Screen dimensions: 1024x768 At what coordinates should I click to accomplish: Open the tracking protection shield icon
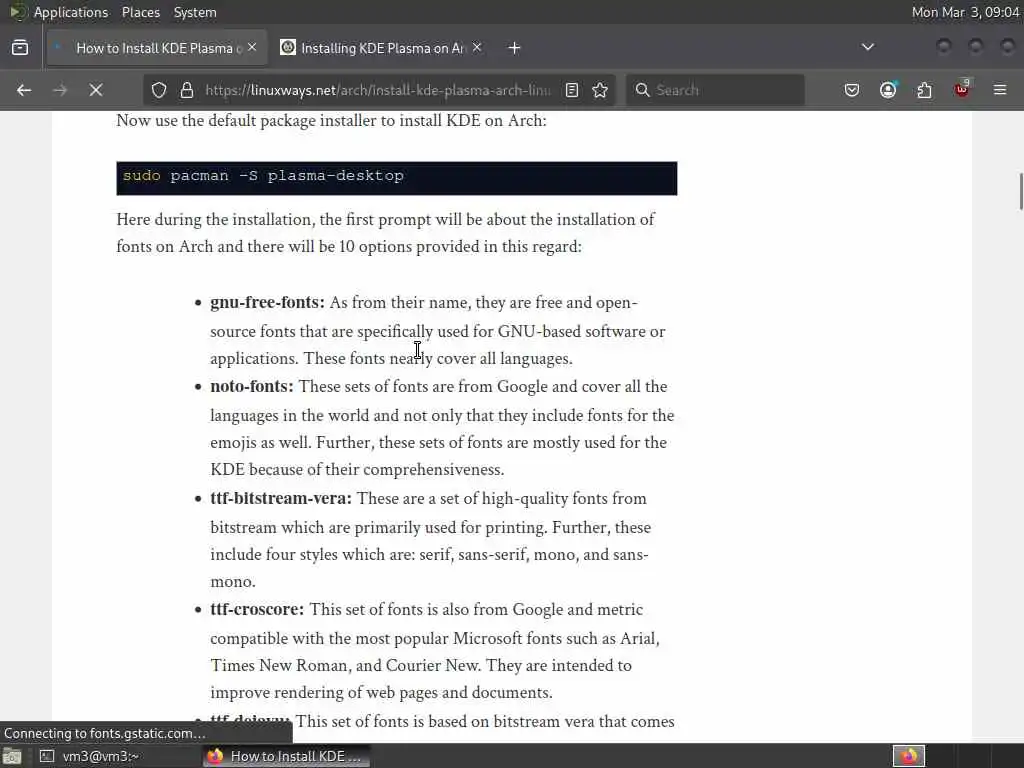[x=159, y=90]
